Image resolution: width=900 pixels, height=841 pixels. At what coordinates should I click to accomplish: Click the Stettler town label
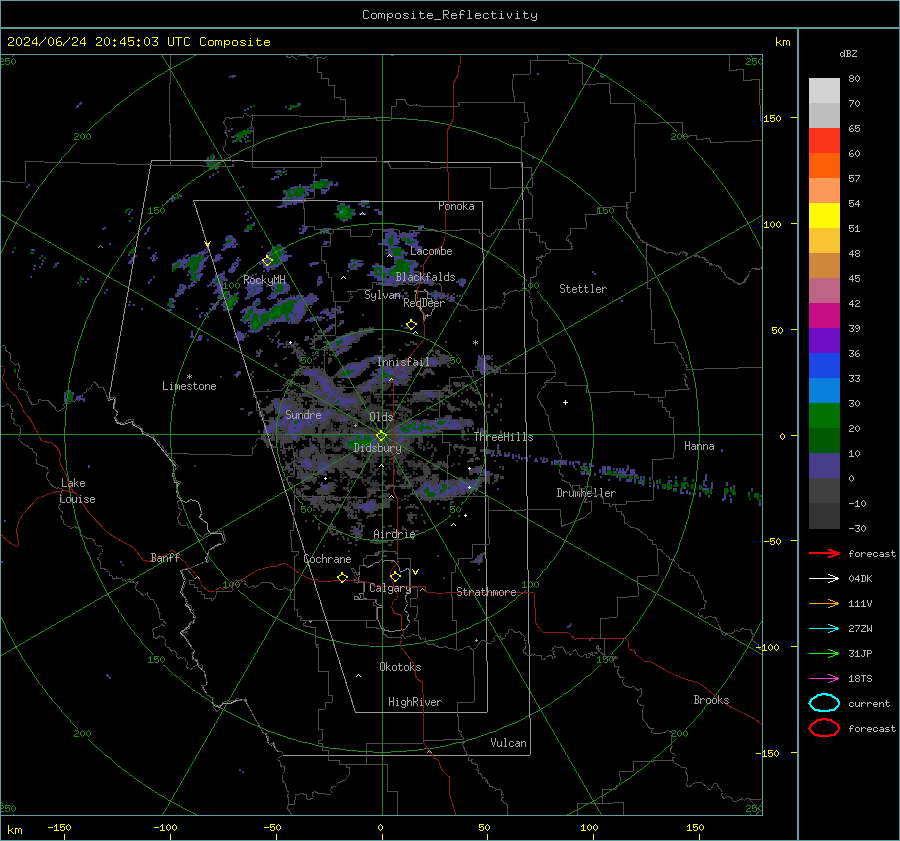pos(583,289)
